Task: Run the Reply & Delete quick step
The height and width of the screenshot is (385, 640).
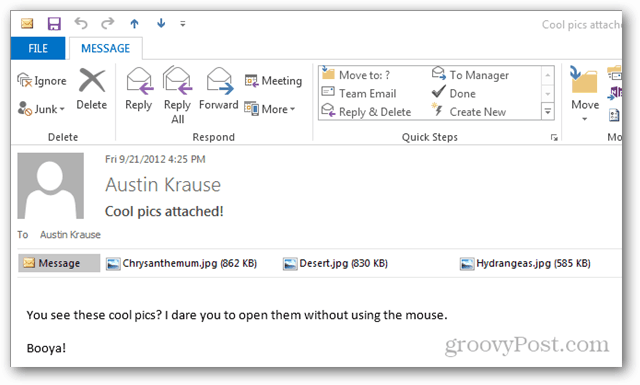Action: pos(366,112)
